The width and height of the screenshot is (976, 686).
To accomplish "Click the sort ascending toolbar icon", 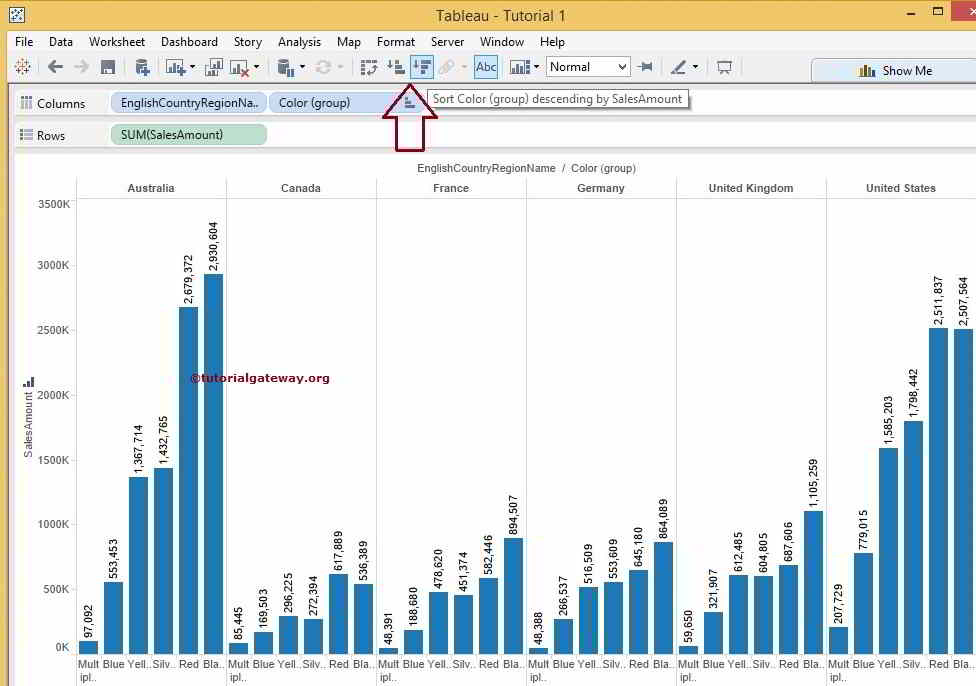I will click(x=397, y=66).
